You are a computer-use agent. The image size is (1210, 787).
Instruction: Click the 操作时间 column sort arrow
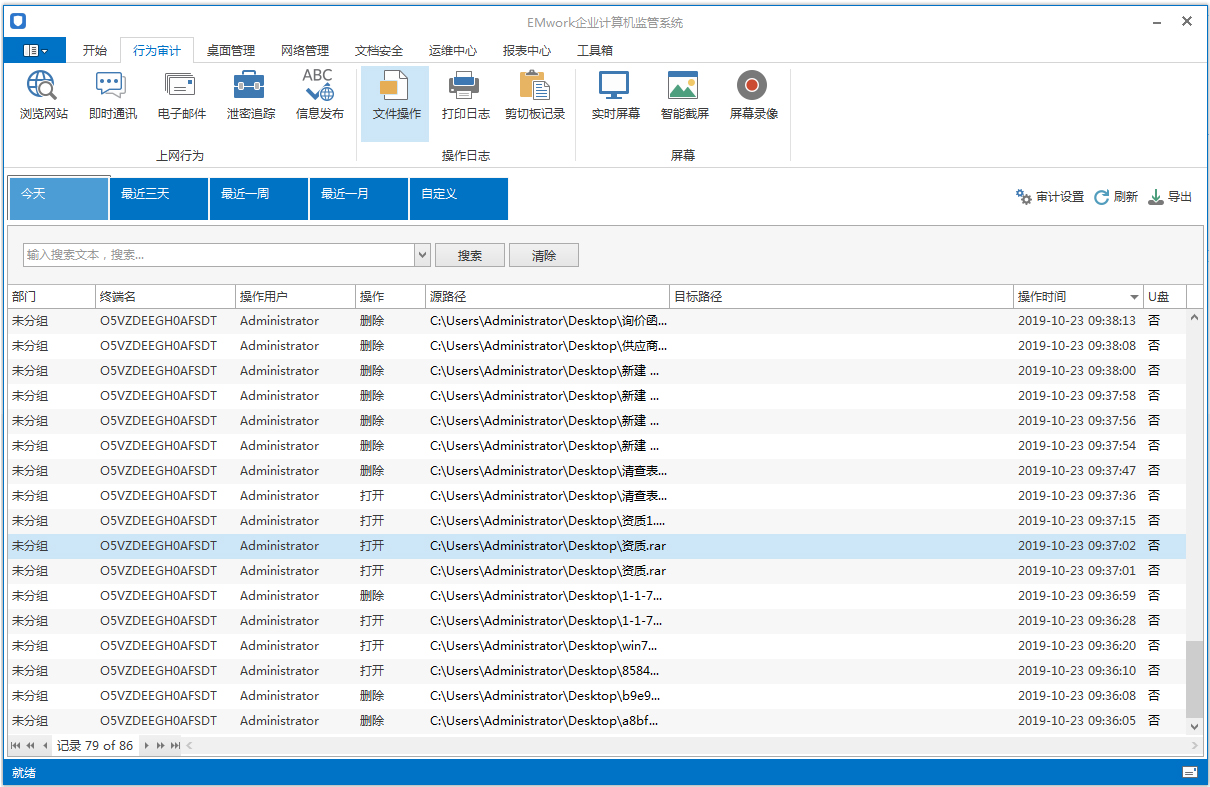coord(1134,297)
